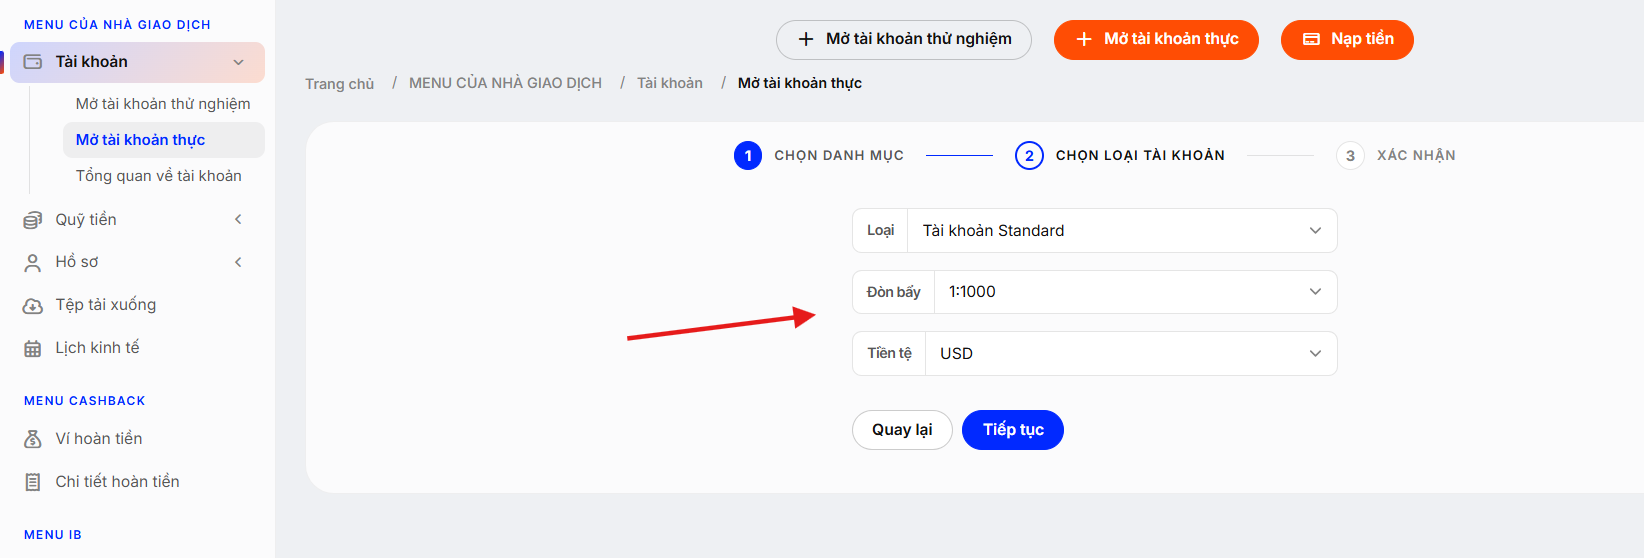Screen dimensions: 1644x558
Task: Click the Lịch kinh tế calendar icon
Action: click(x=33, y=349)
